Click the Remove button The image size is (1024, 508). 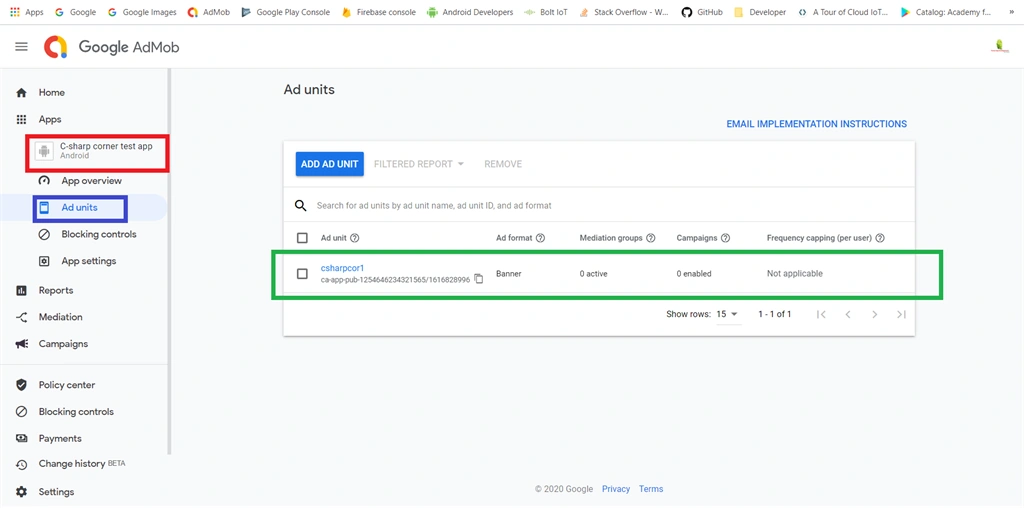503,164
